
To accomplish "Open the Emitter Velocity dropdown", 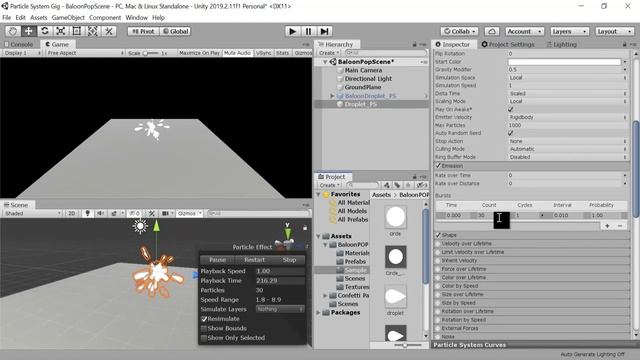I will tap(568, 117).
